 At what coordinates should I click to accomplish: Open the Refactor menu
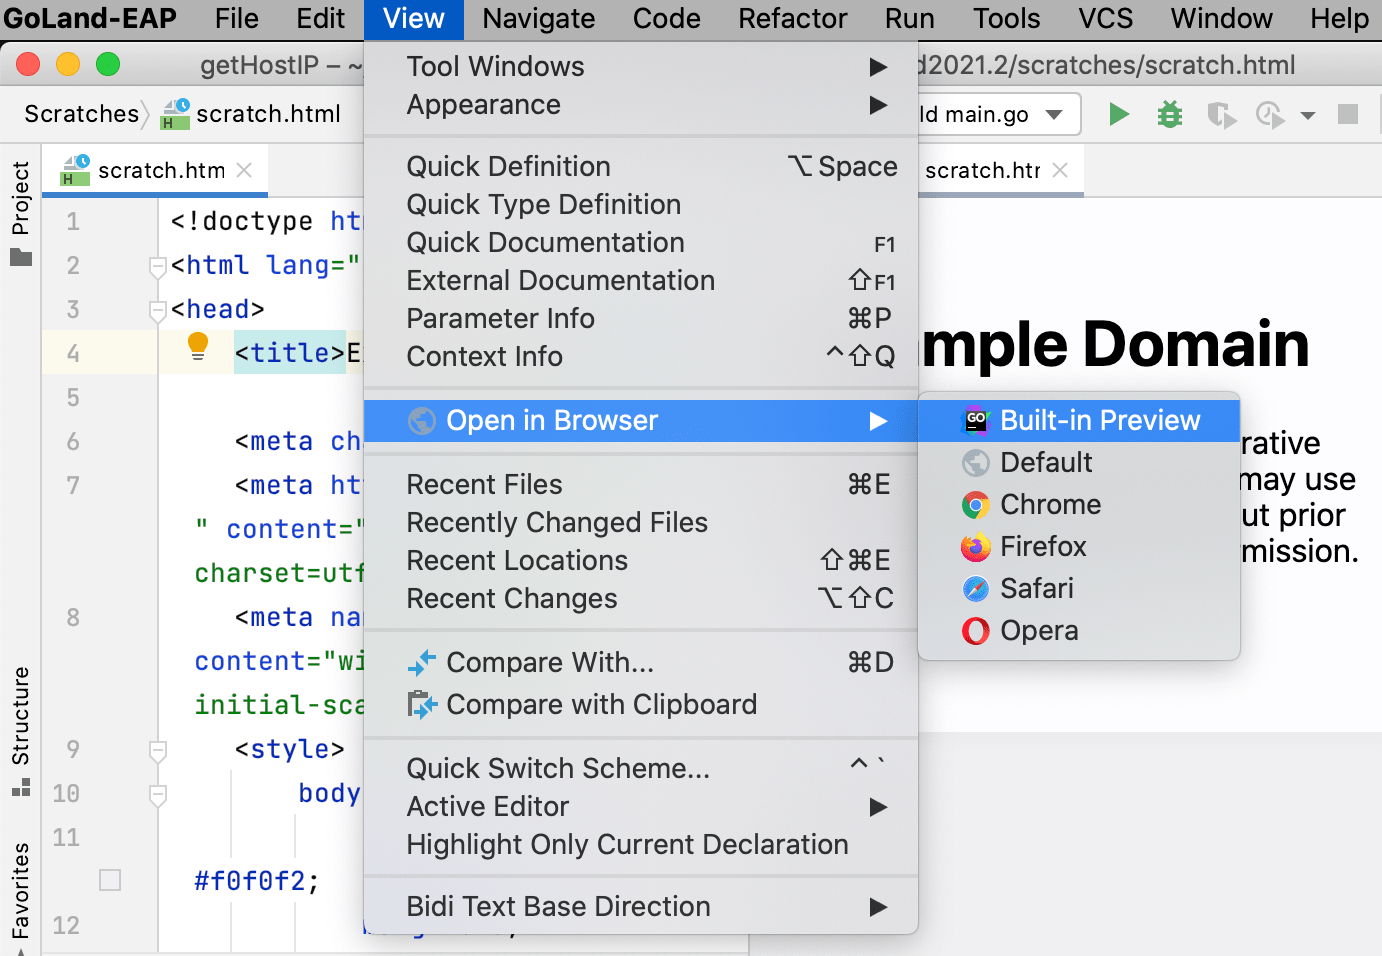[792, 18]
